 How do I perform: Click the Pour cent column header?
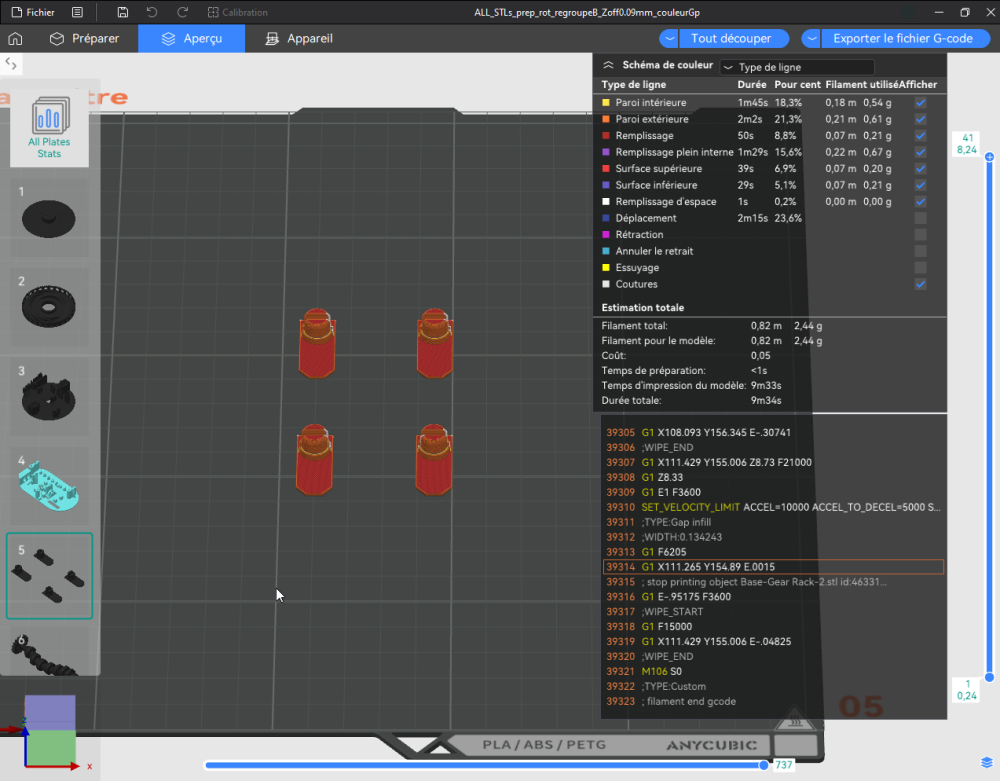point(797,84)
